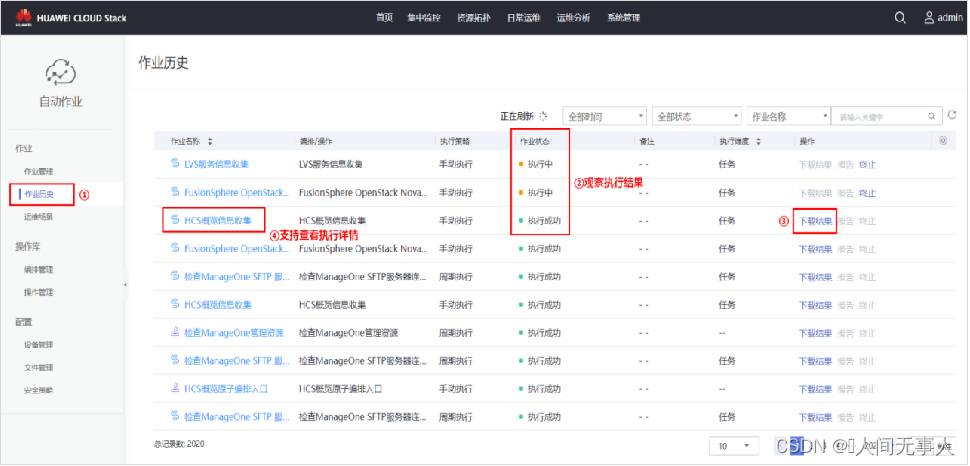Click the refresh icon beside the keyword search

pos(952,115)
